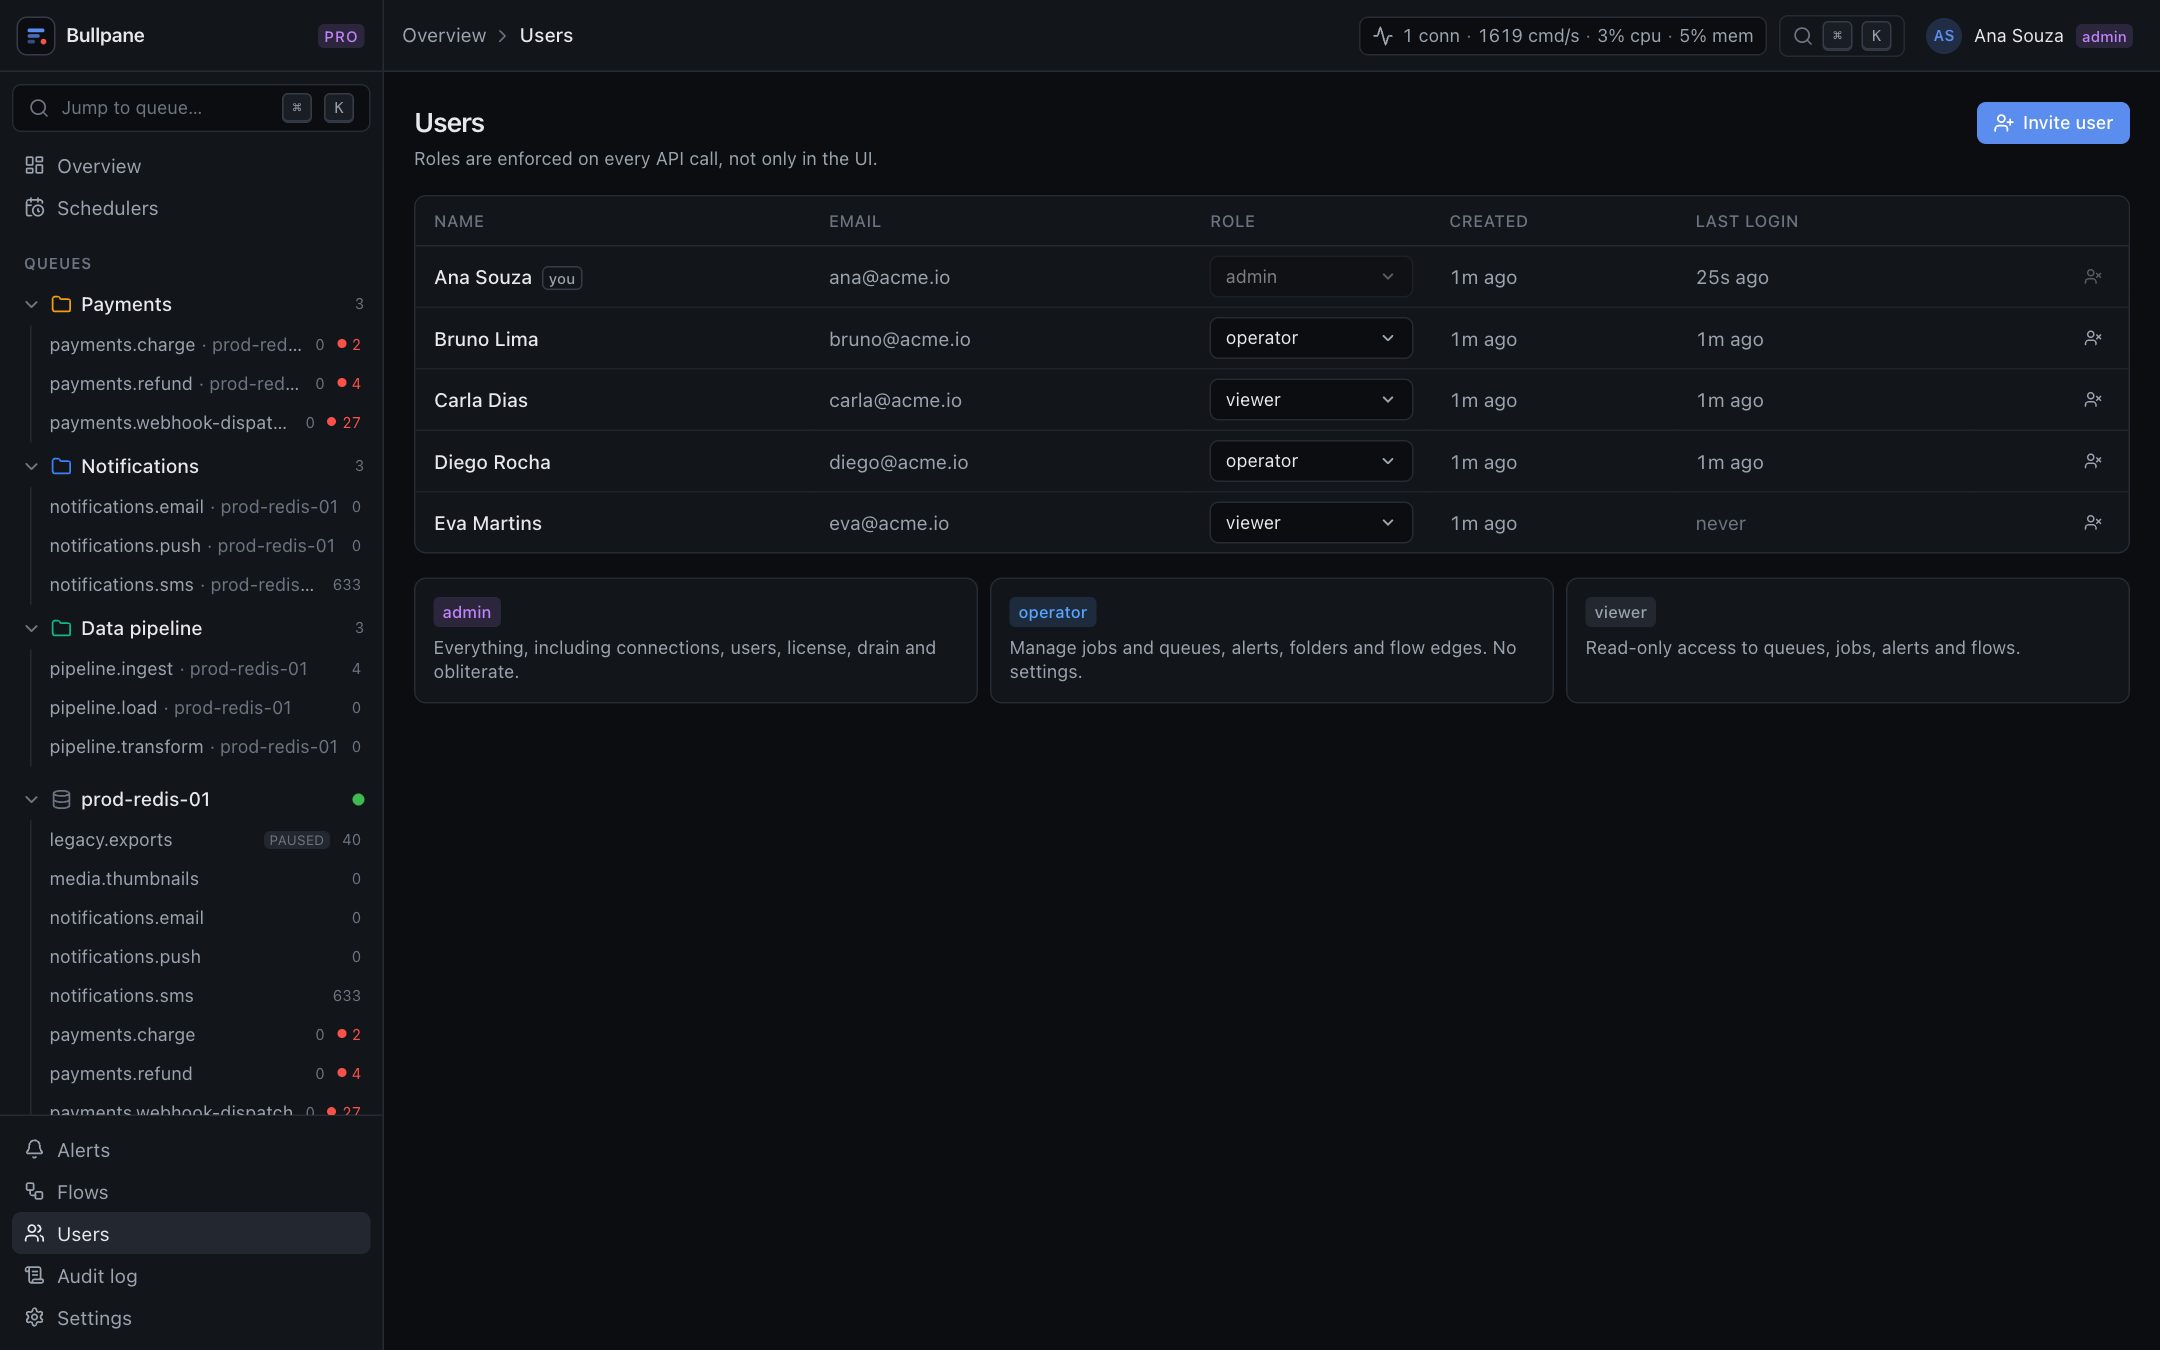Click the AS avatar of Ana Souza
Viewport: 2160px width, 1350px height.
click(1943, 36)
